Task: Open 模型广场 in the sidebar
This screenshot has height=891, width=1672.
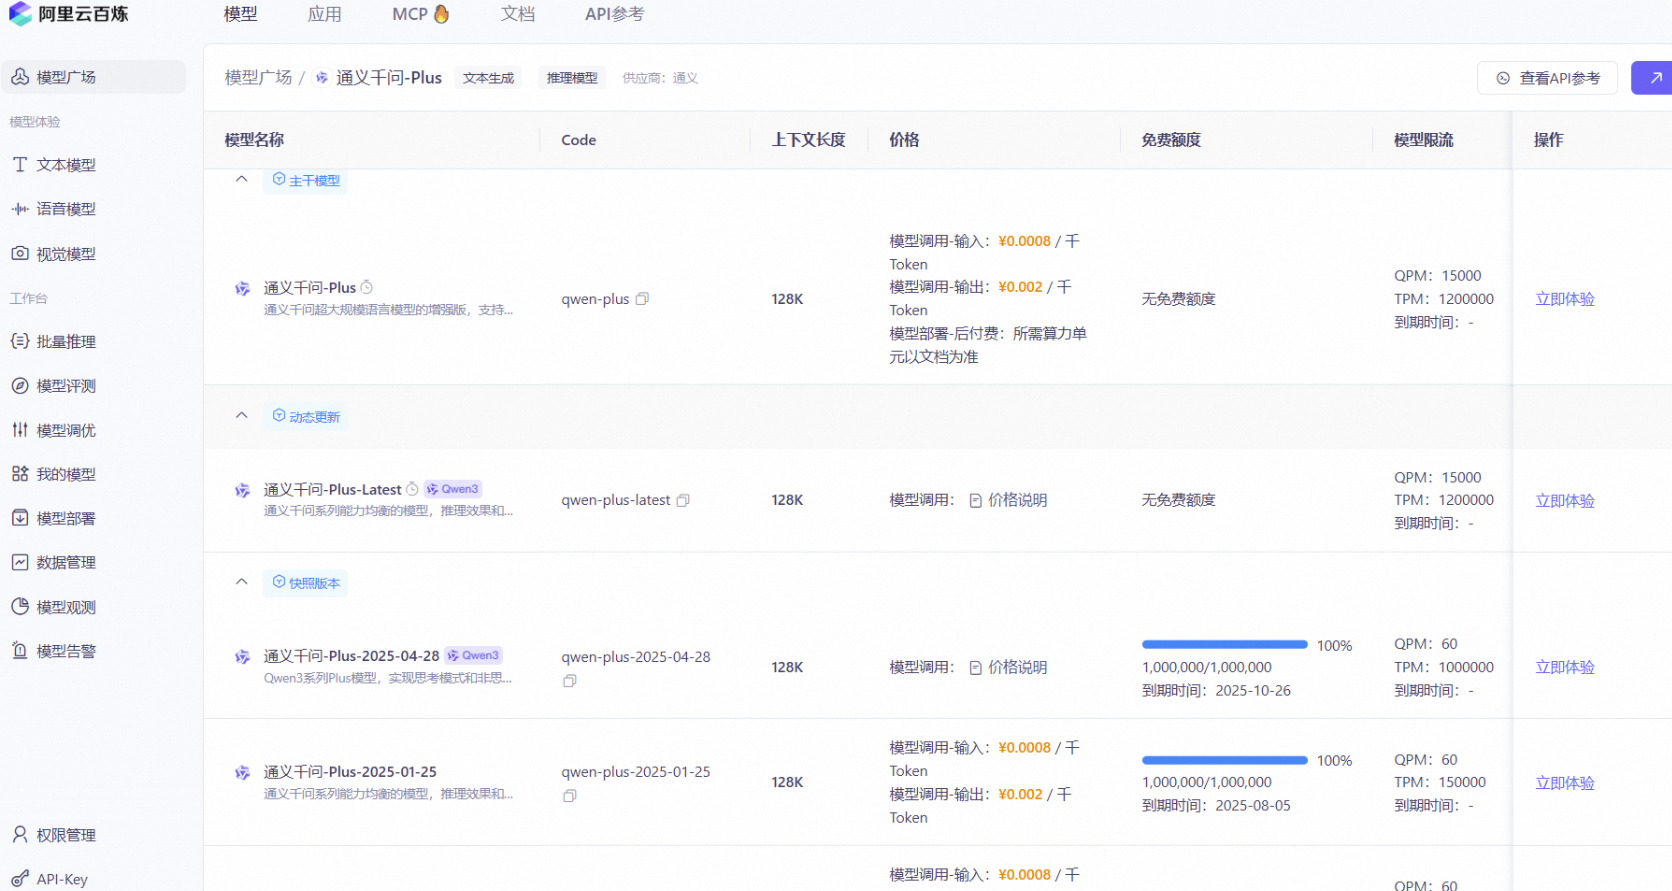Action: (x=93, y=77)
